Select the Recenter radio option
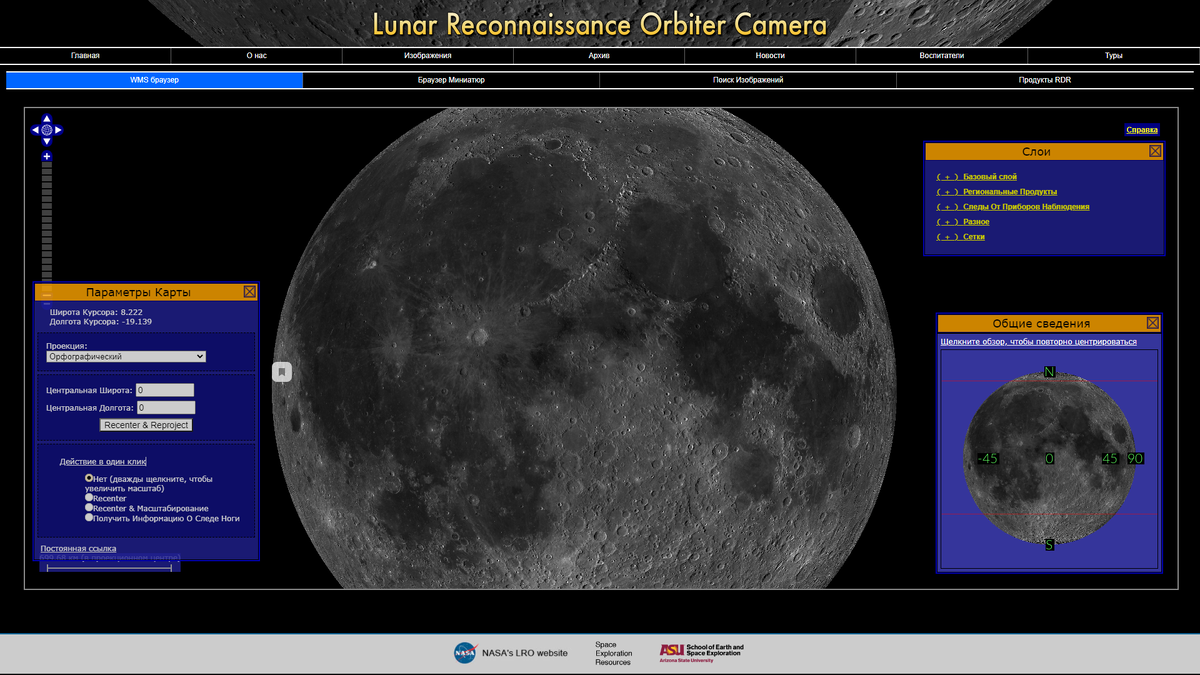This screenshot has height=675, width=1200. (x=89, y=497)
